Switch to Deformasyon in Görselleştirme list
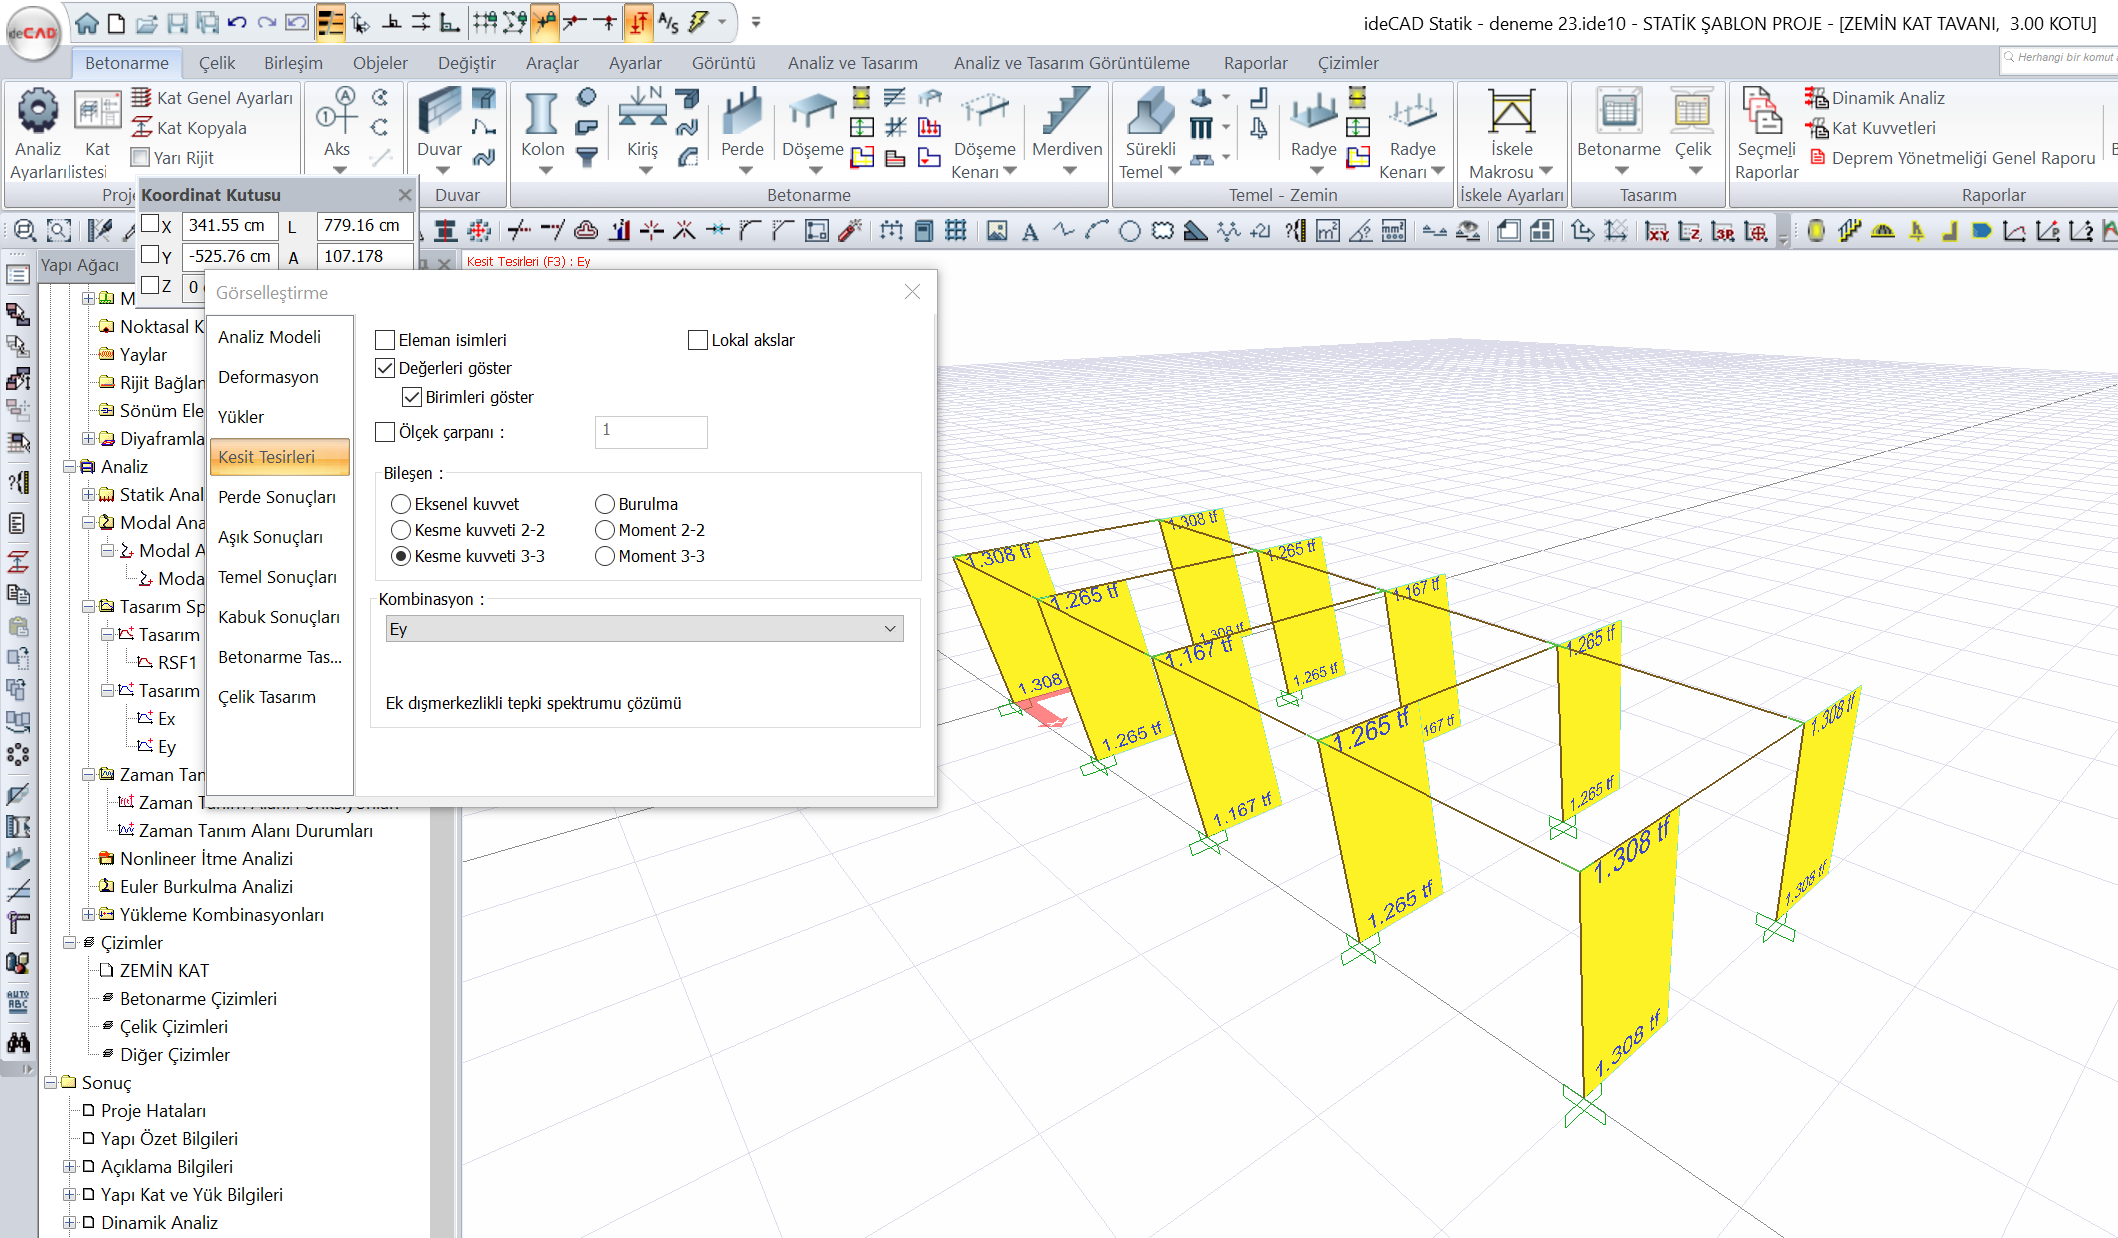2118x1238 pixels. pos(280,377)
